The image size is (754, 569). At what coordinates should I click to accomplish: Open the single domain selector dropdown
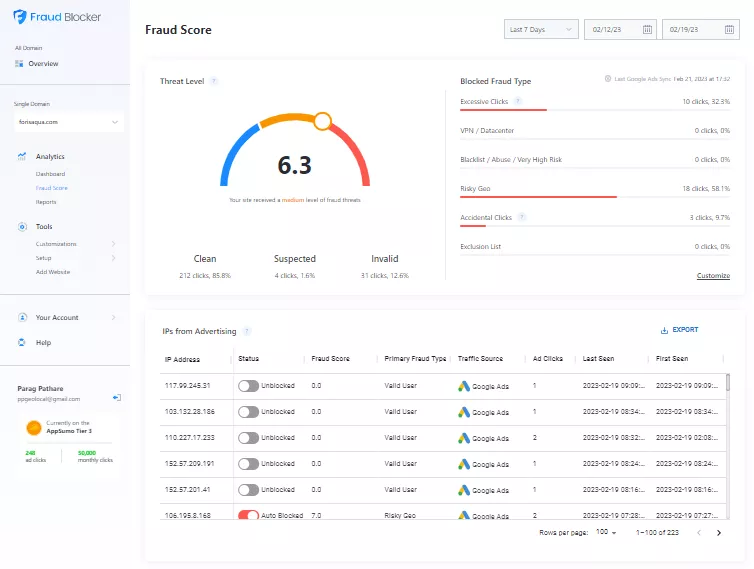click(x=68, y=122)
